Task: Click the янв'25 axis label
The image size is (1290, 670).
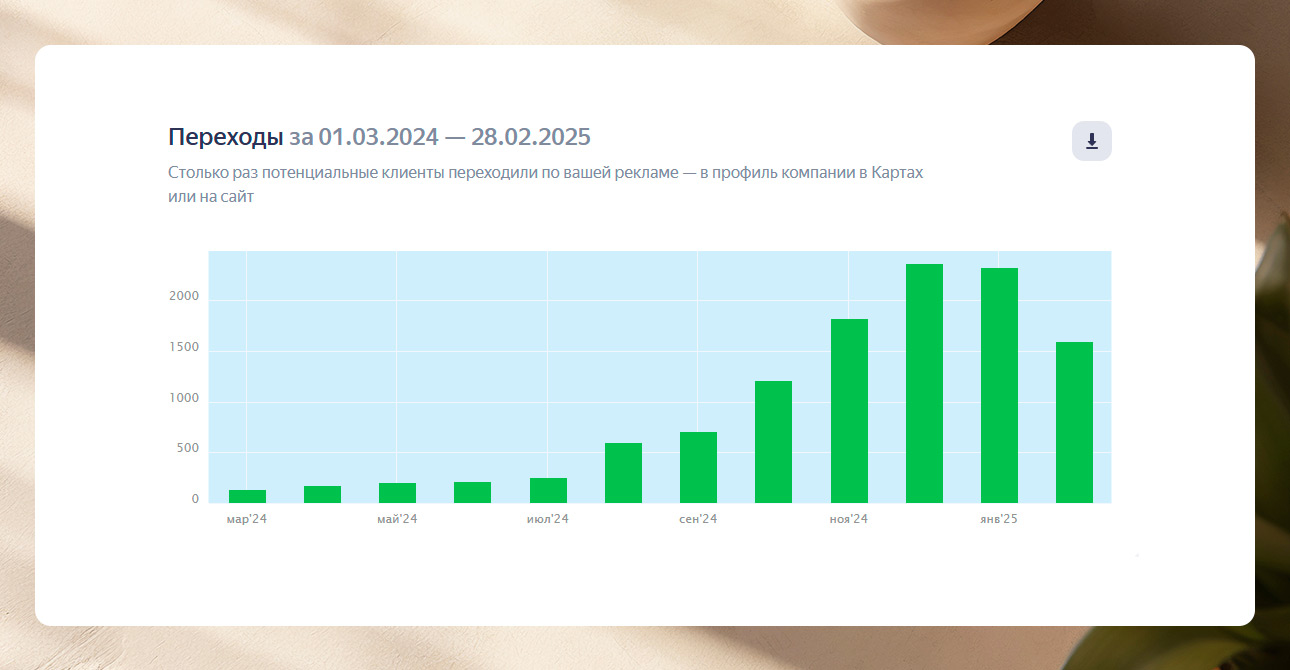Action: pyautogui.click(x=999, y=519)
